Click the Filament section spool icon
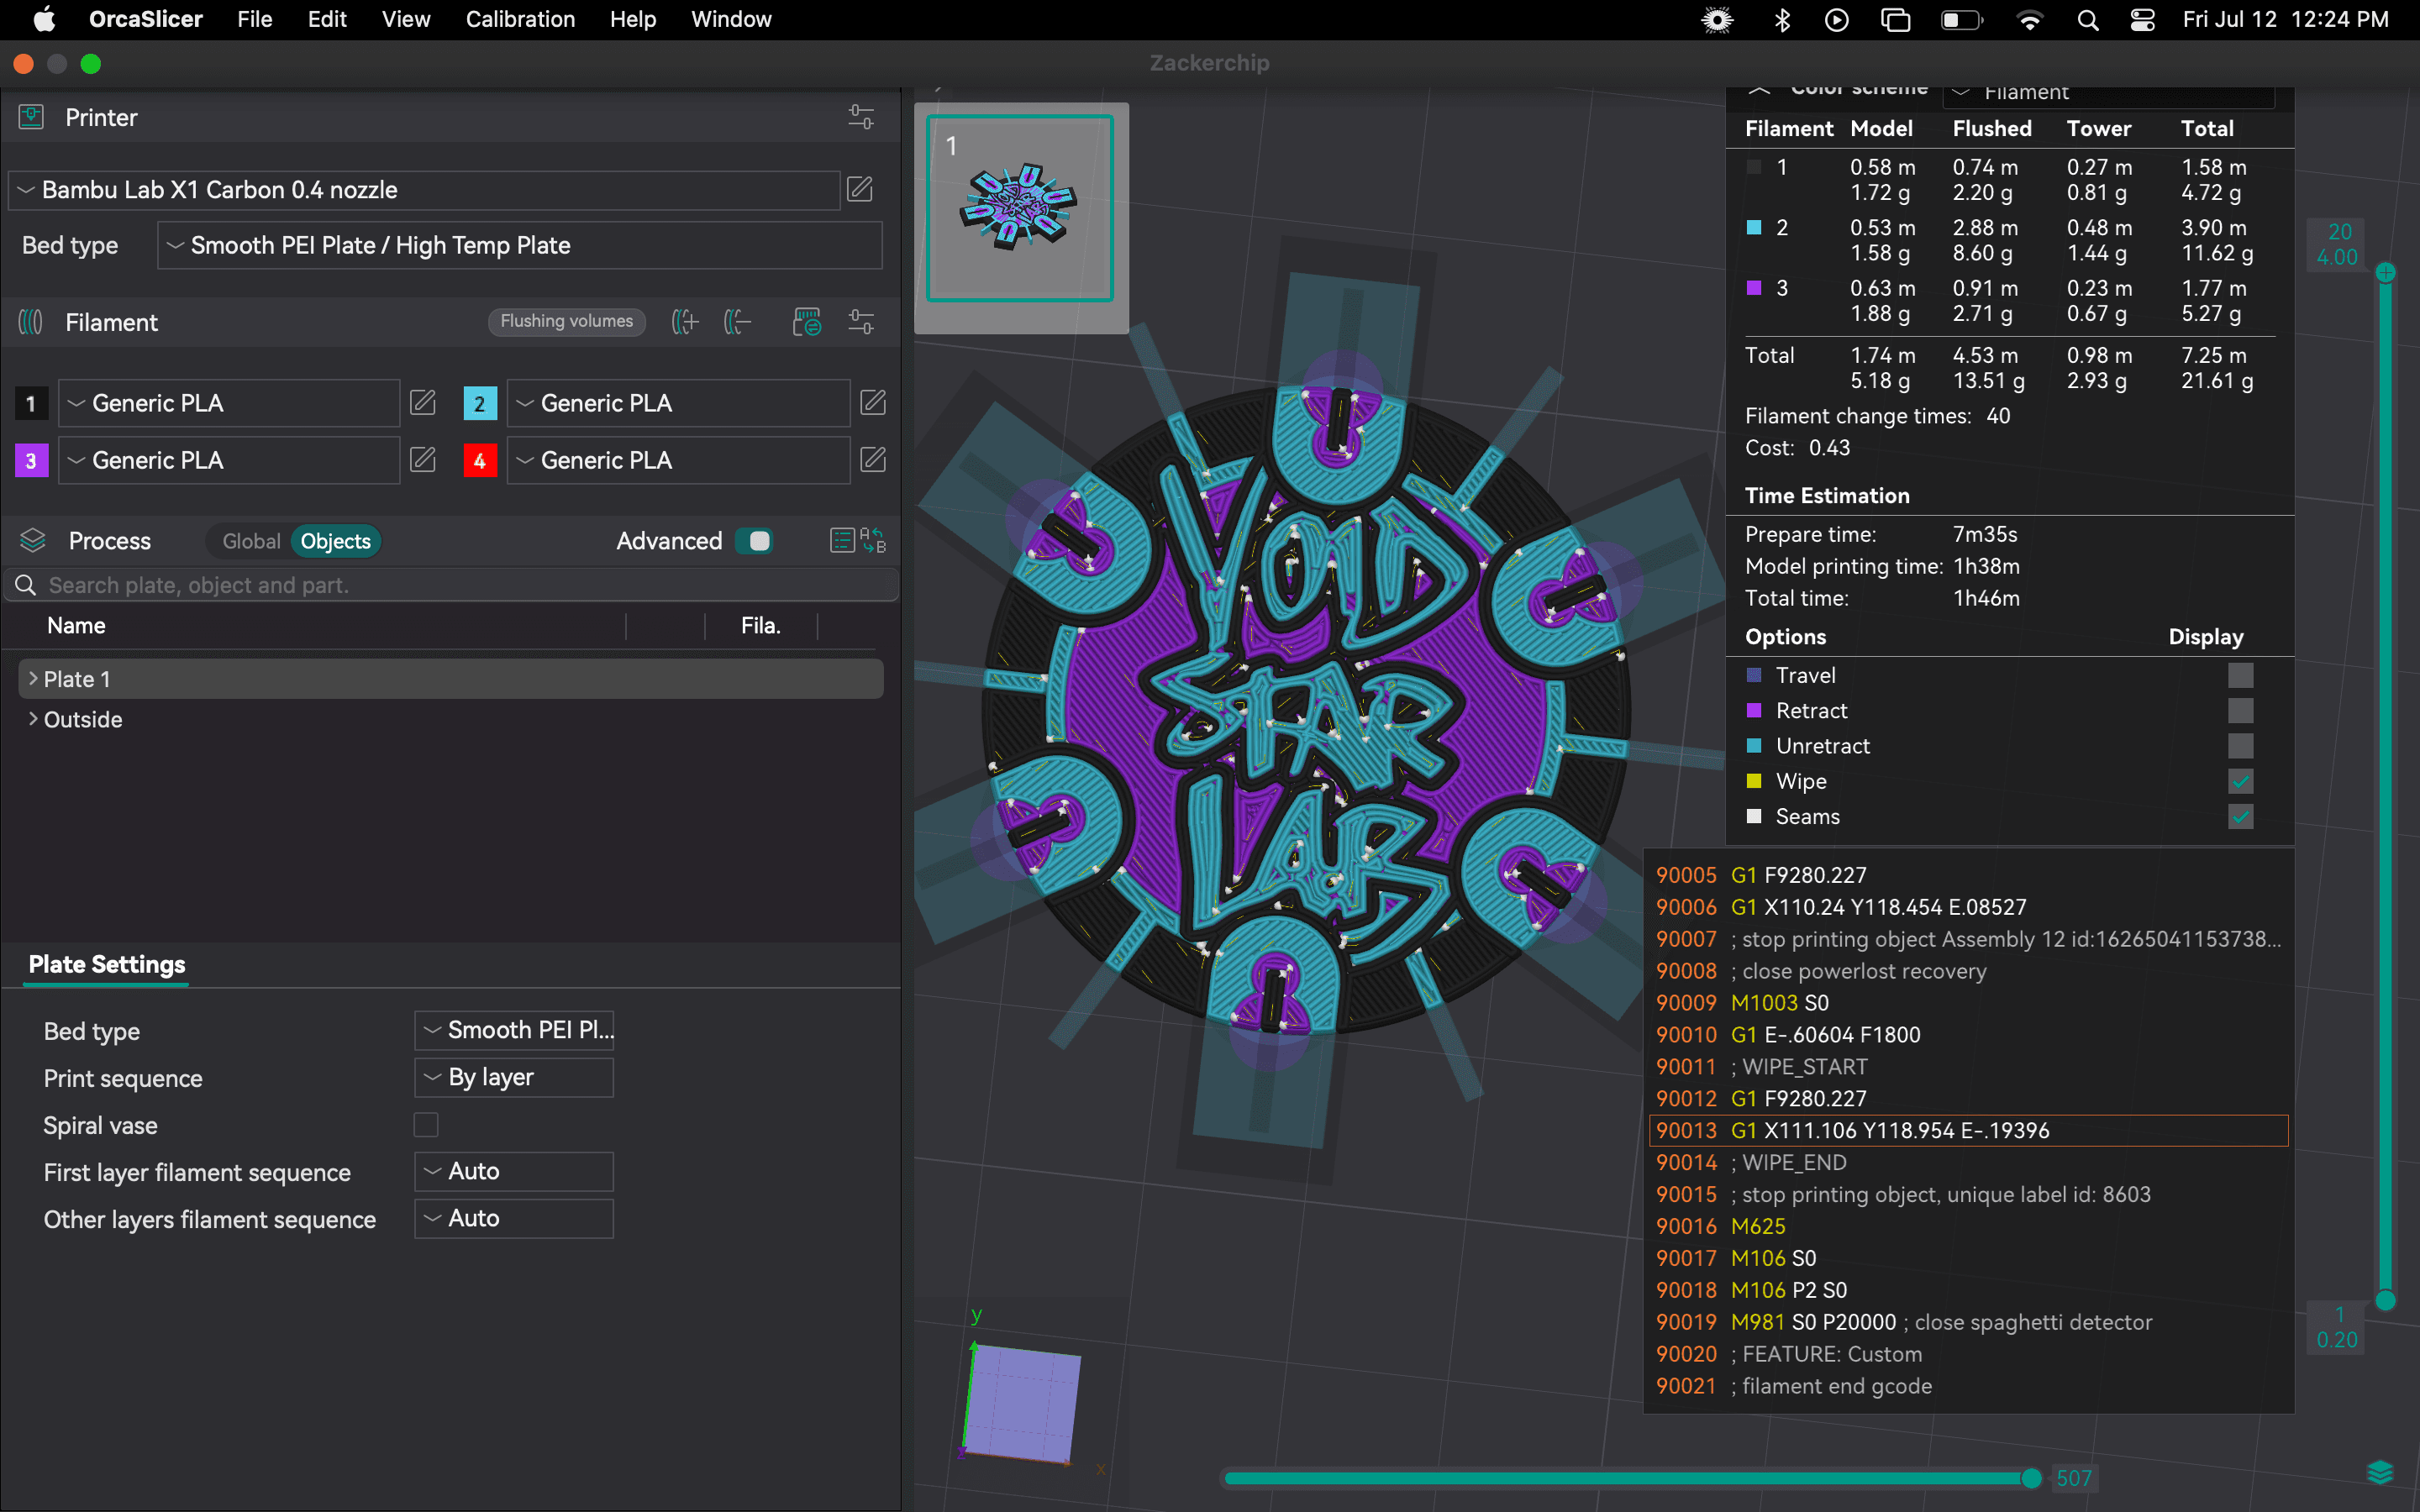 point(31,322)
